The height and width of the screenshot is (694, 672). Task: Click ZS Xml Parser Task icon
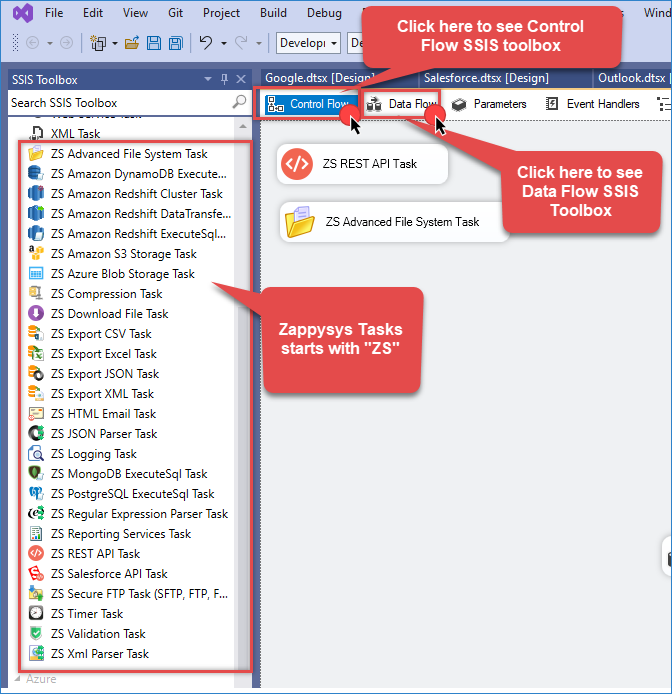point(36,653)
